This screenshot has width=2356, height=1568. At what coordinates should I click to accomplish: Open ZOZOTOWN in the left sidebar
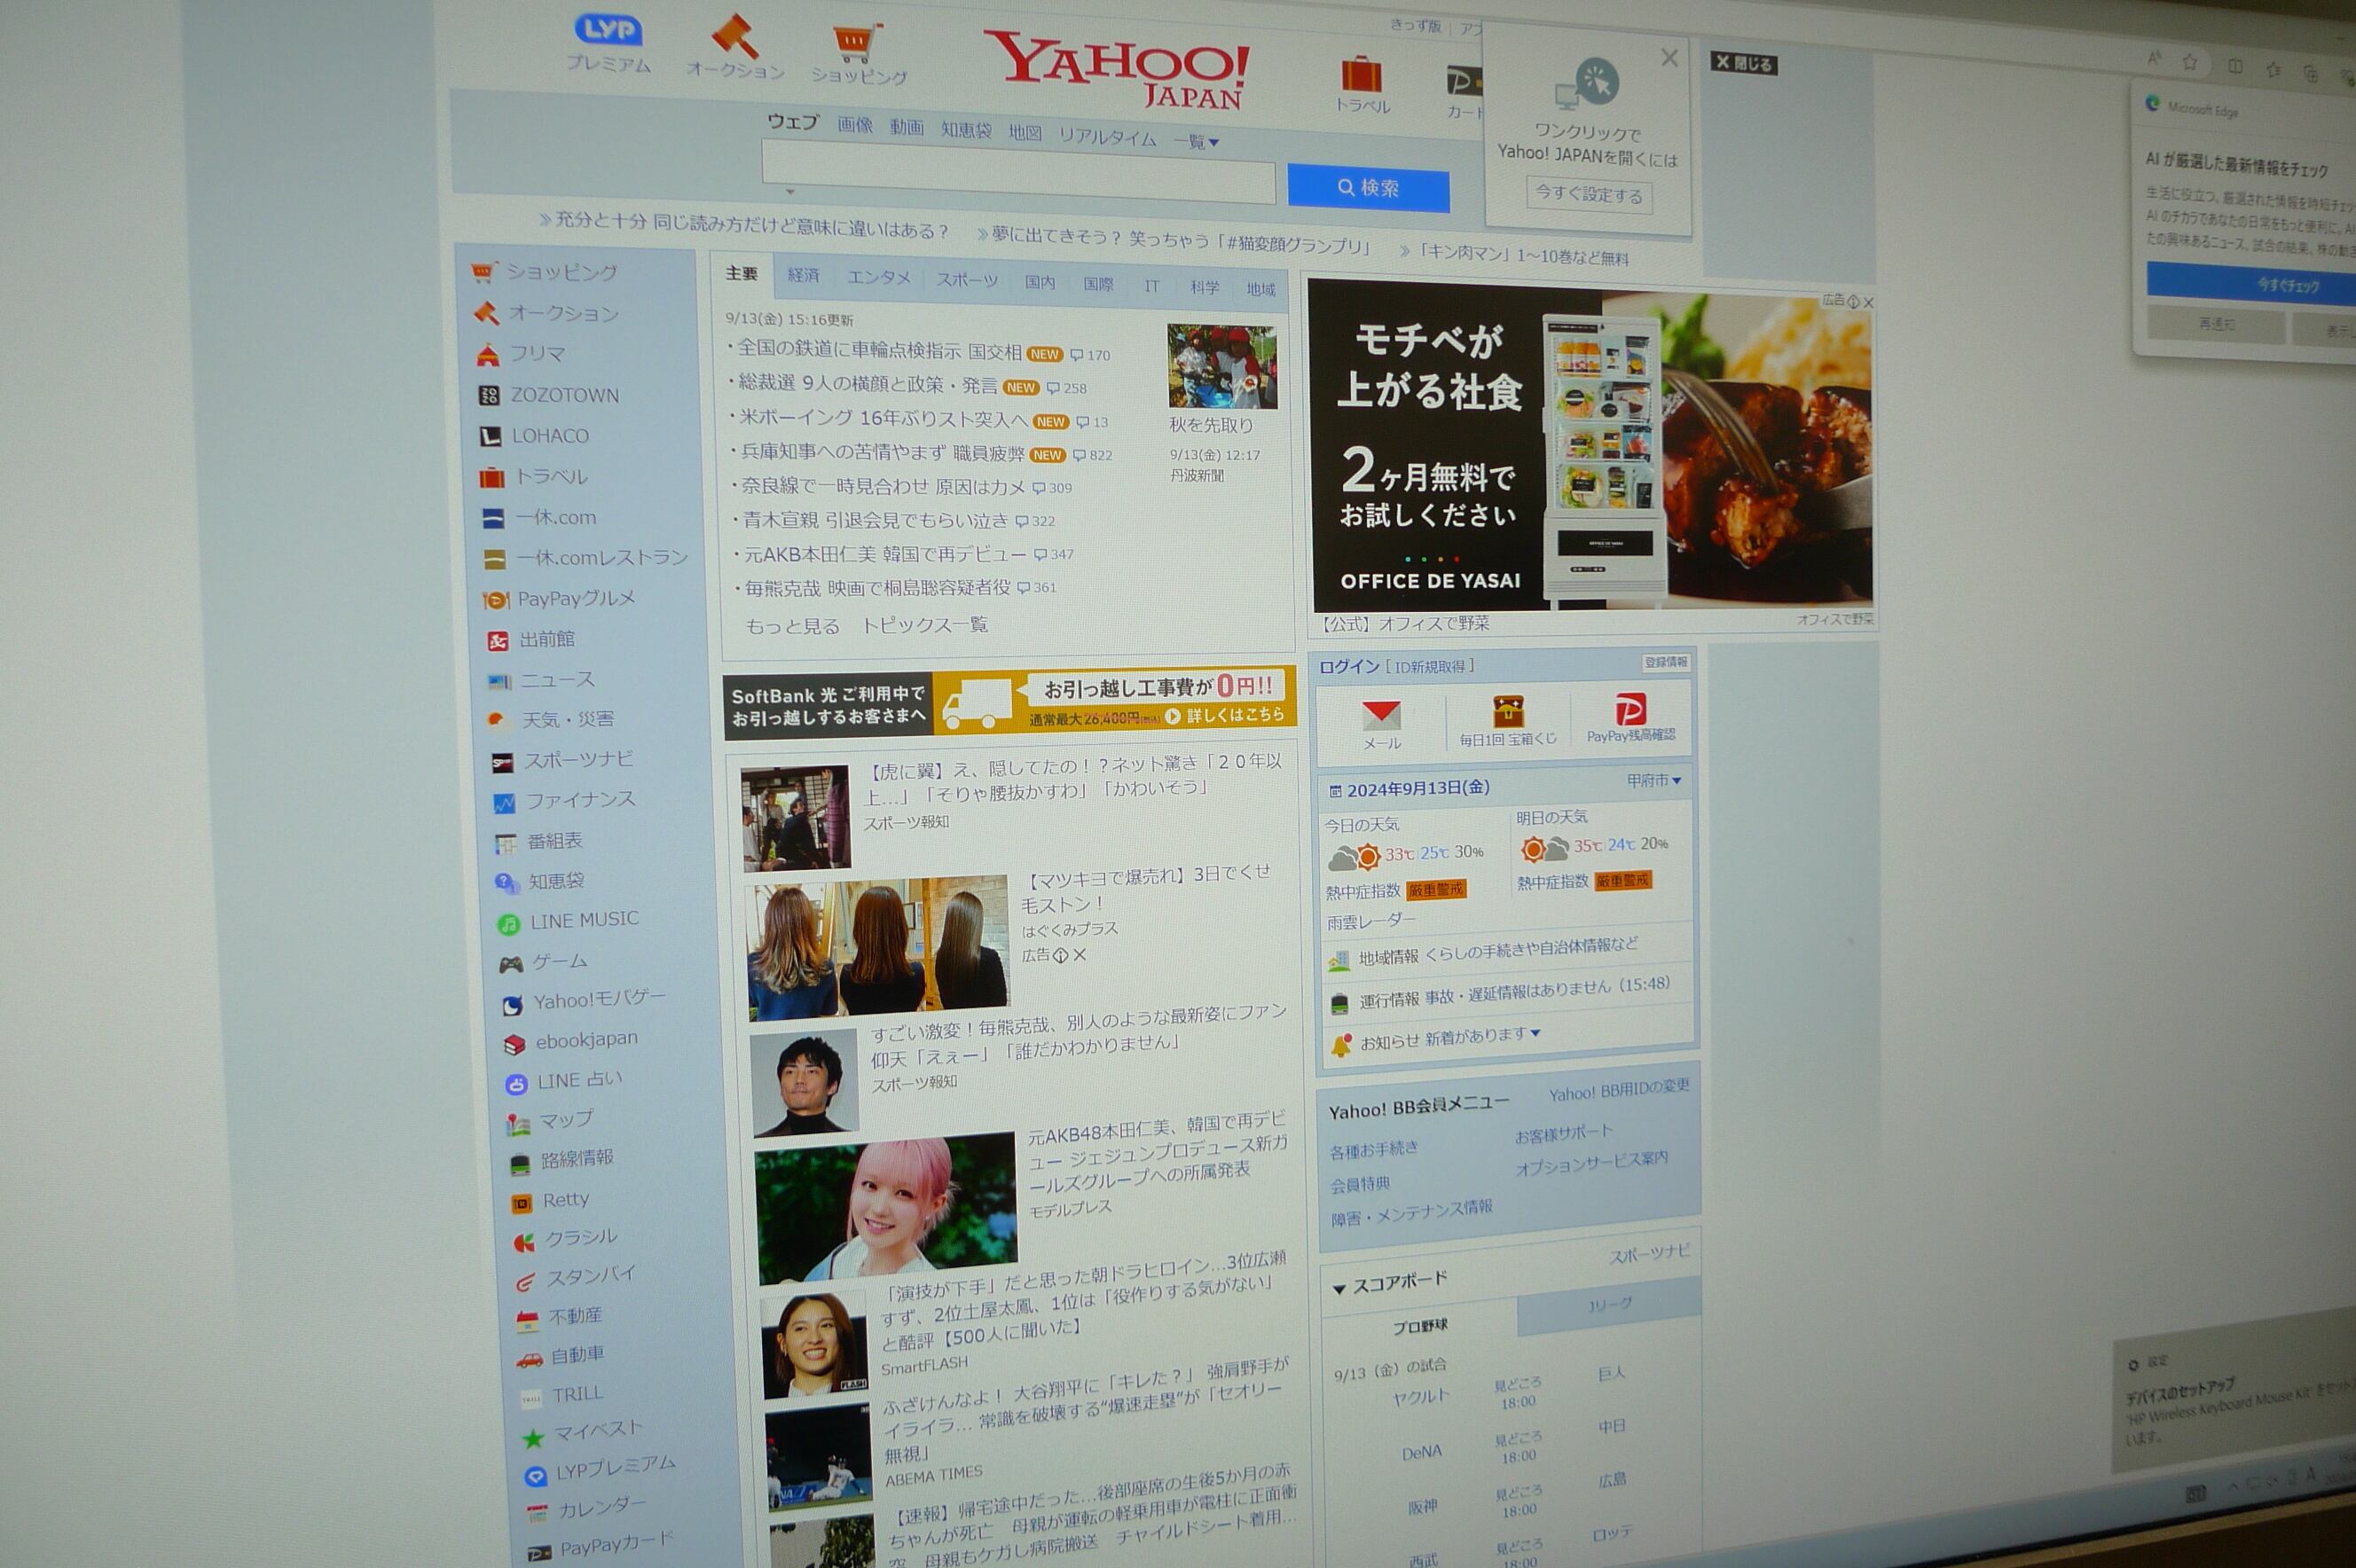point(563,395)
